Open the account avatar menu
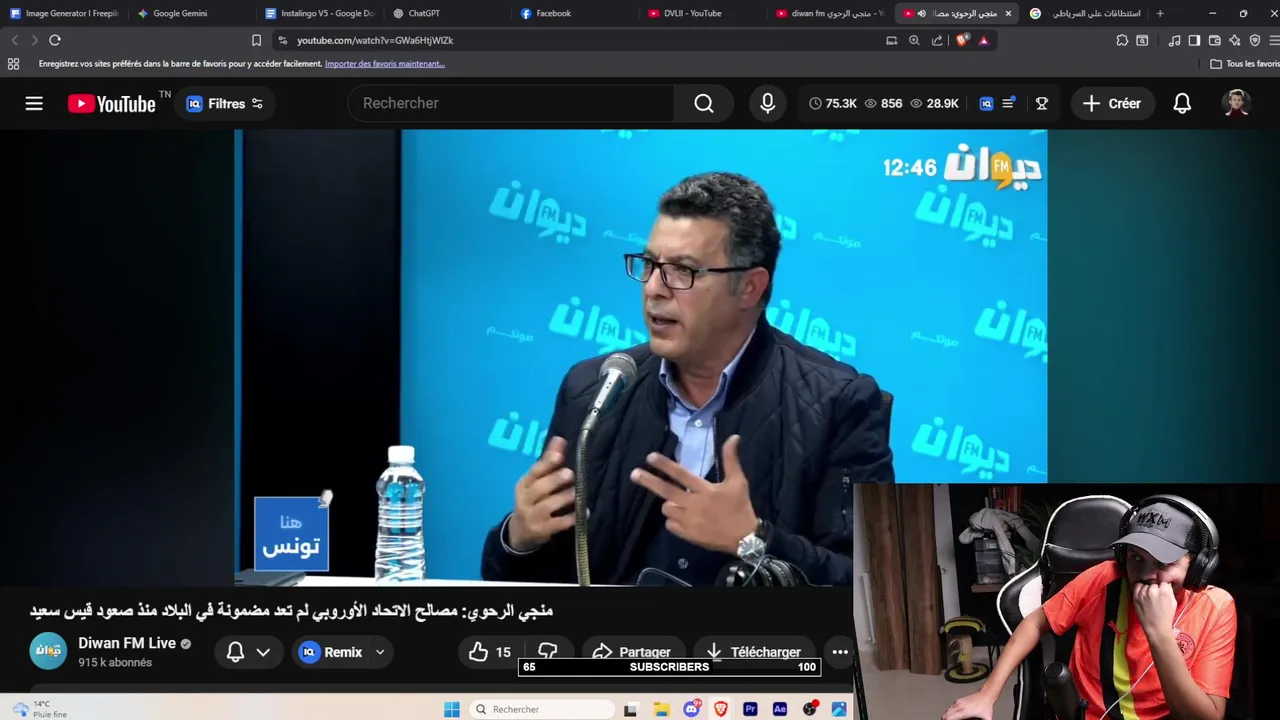 pos(1237,103)
